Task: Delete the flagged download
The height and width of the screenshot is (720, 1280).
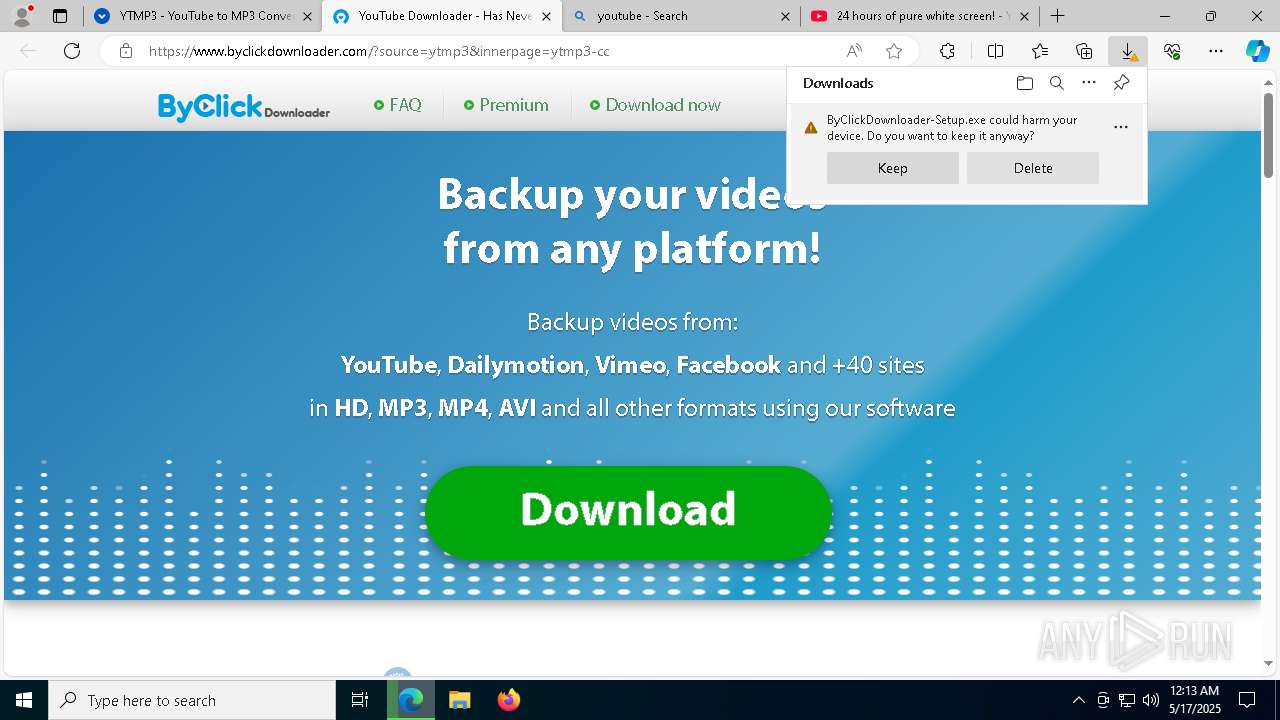Action: [x=1033, y=168]
